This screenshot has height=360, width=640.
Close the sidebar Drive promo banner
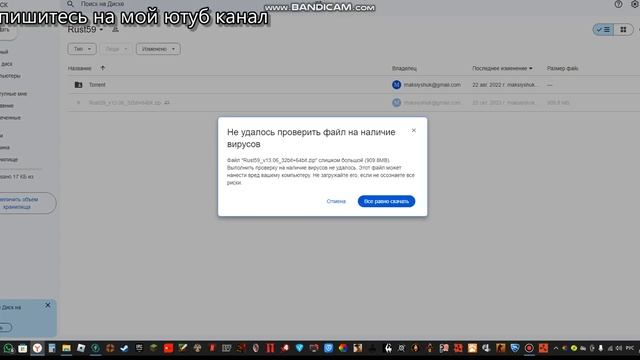(x=48, y=305)
